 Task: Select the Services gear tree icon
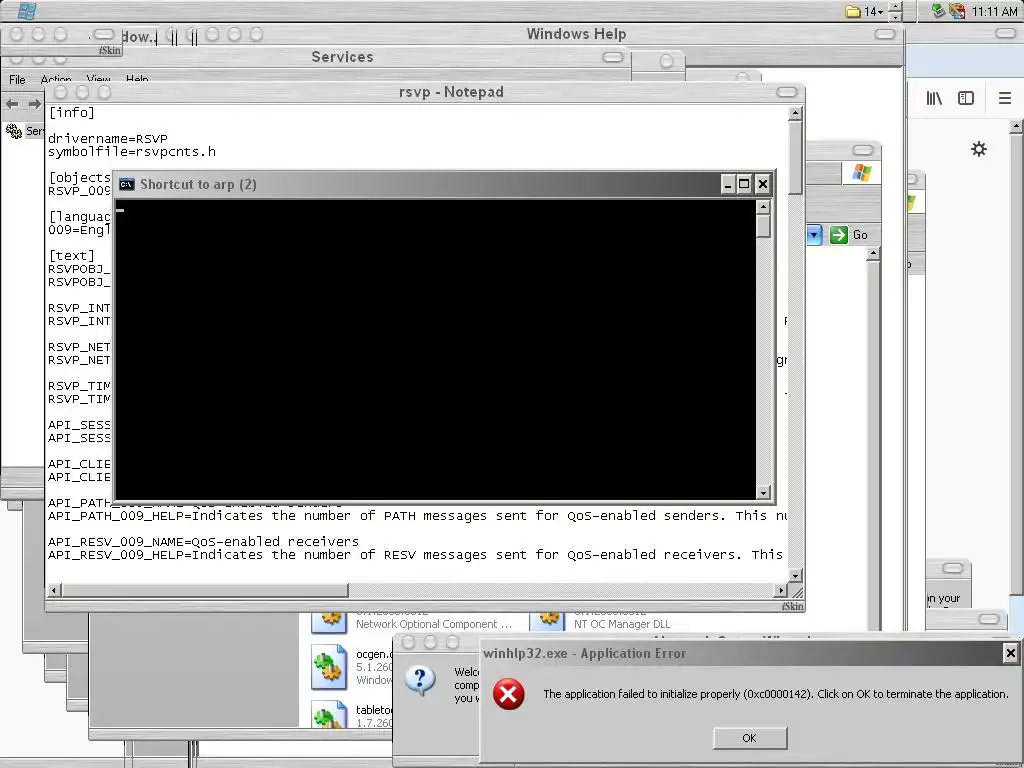pyautogui.click(x=14, y=131)
